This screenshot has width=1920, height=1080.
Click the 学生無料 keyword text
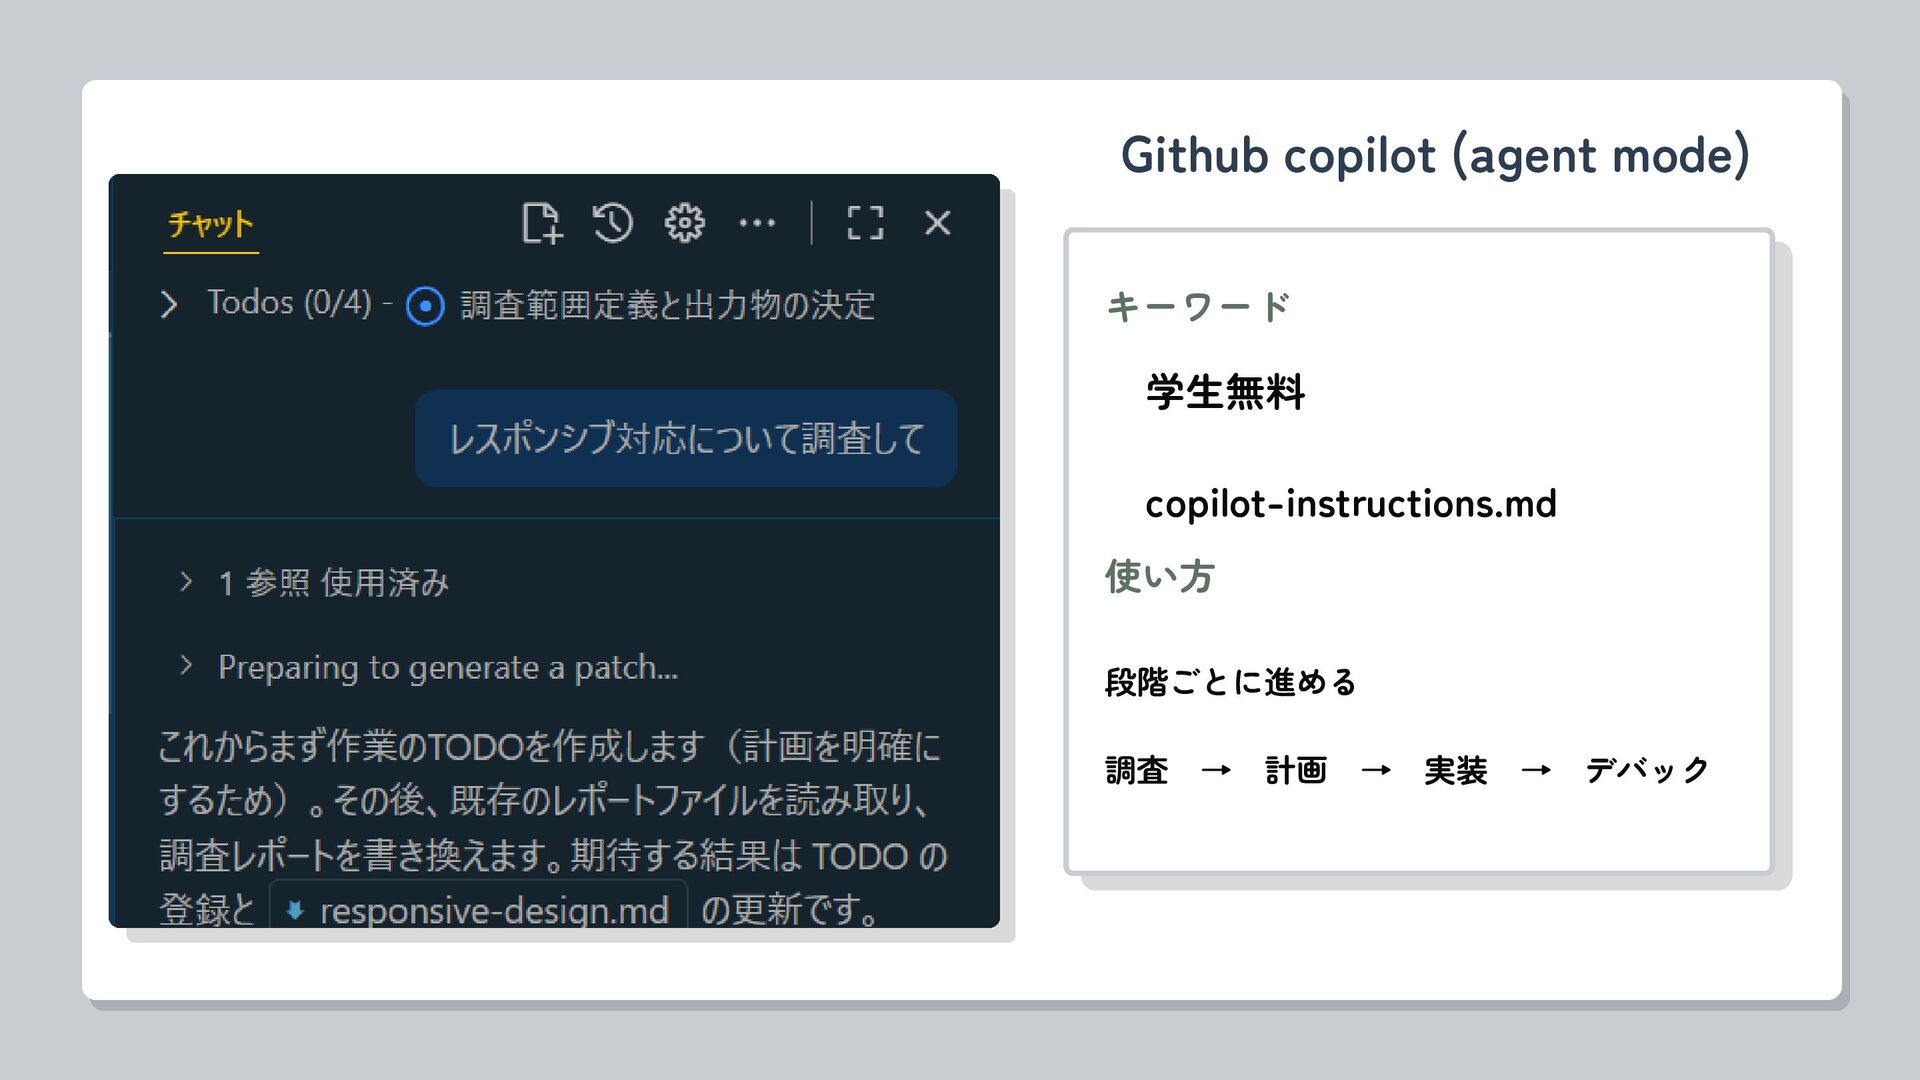[1225, 392]
